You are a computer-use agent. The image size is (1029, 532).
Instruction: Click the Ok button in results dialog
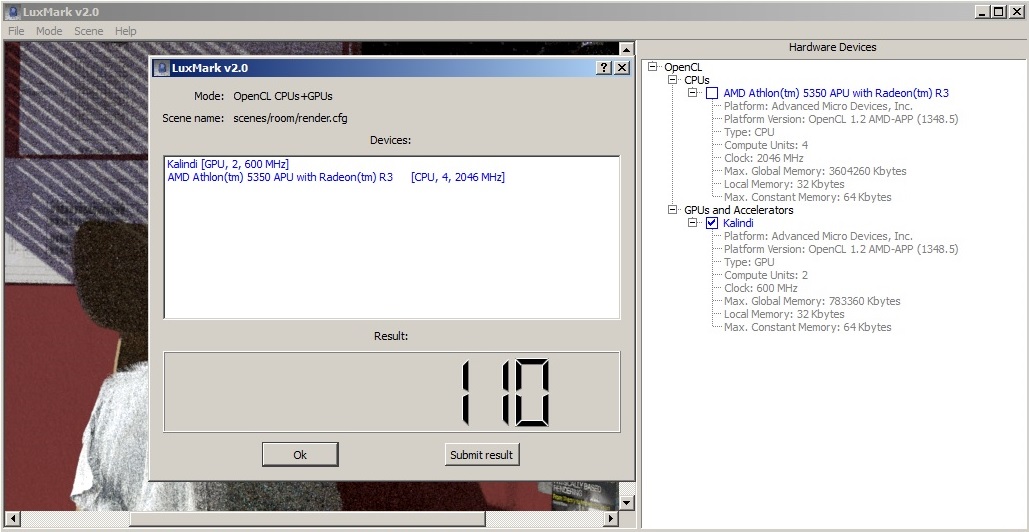click(300, 455)
